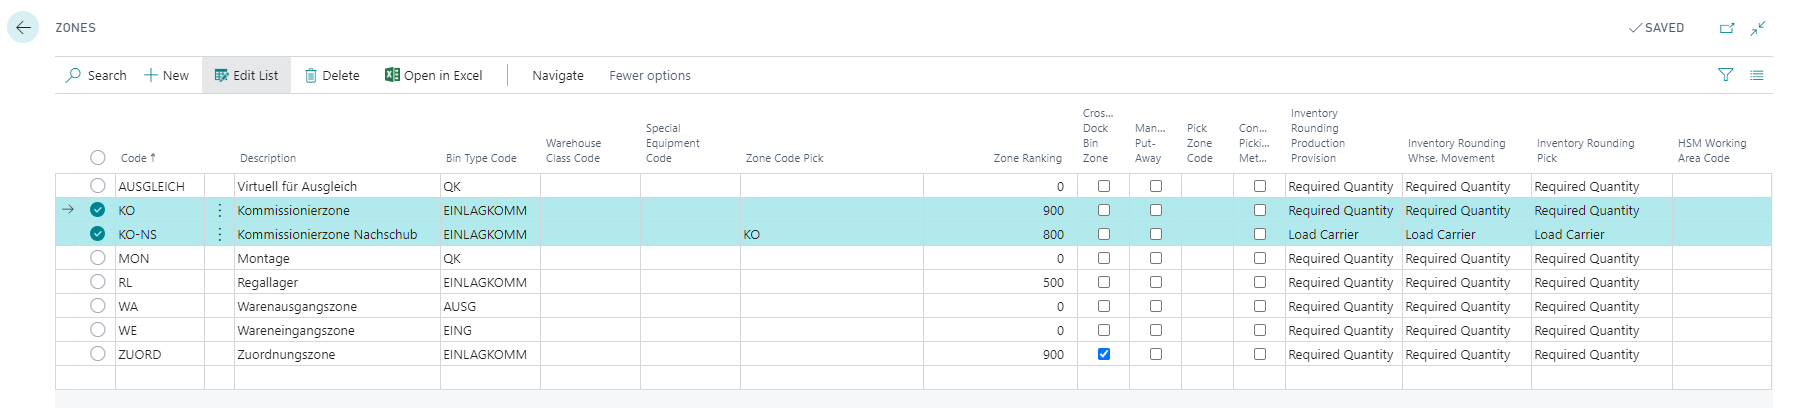Edit the Zone Ranking 500 cell
Viewport: 1798px width, 408px height.
pos(1000,282)
